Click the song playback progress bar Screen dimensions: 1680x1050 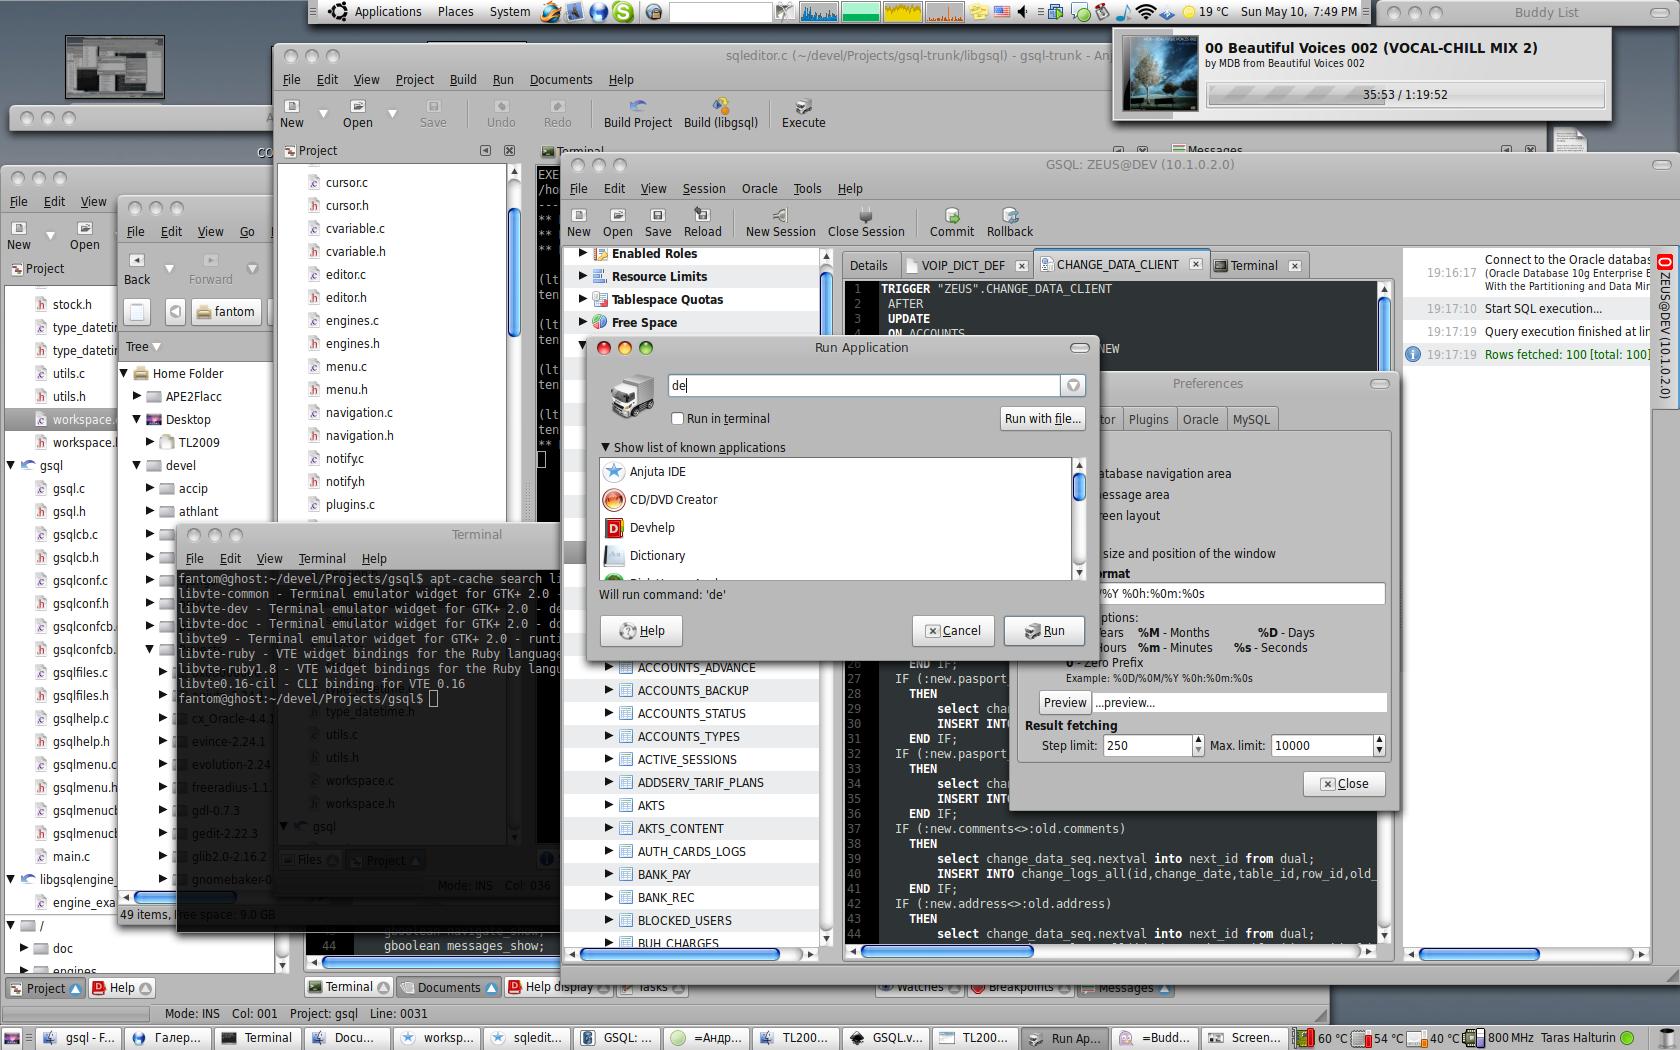[1405, 95]
